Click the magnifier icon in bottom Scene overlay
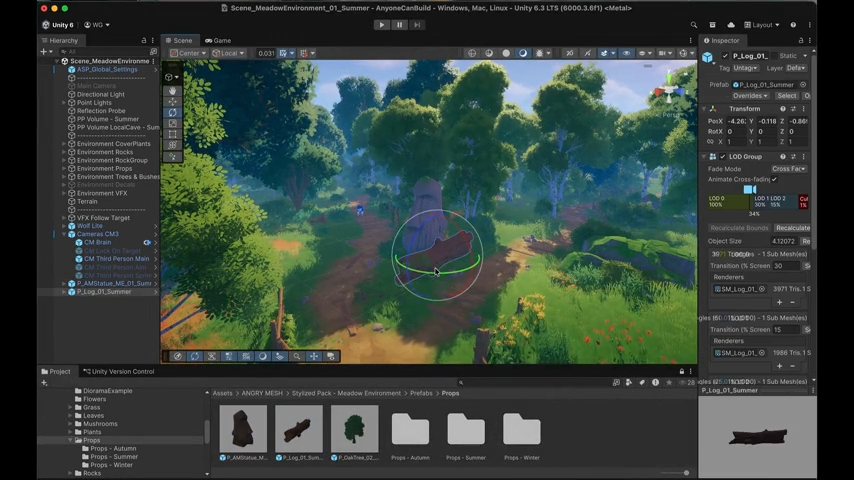This screenshot has height=480, width=854. click(x=297, y=356)
